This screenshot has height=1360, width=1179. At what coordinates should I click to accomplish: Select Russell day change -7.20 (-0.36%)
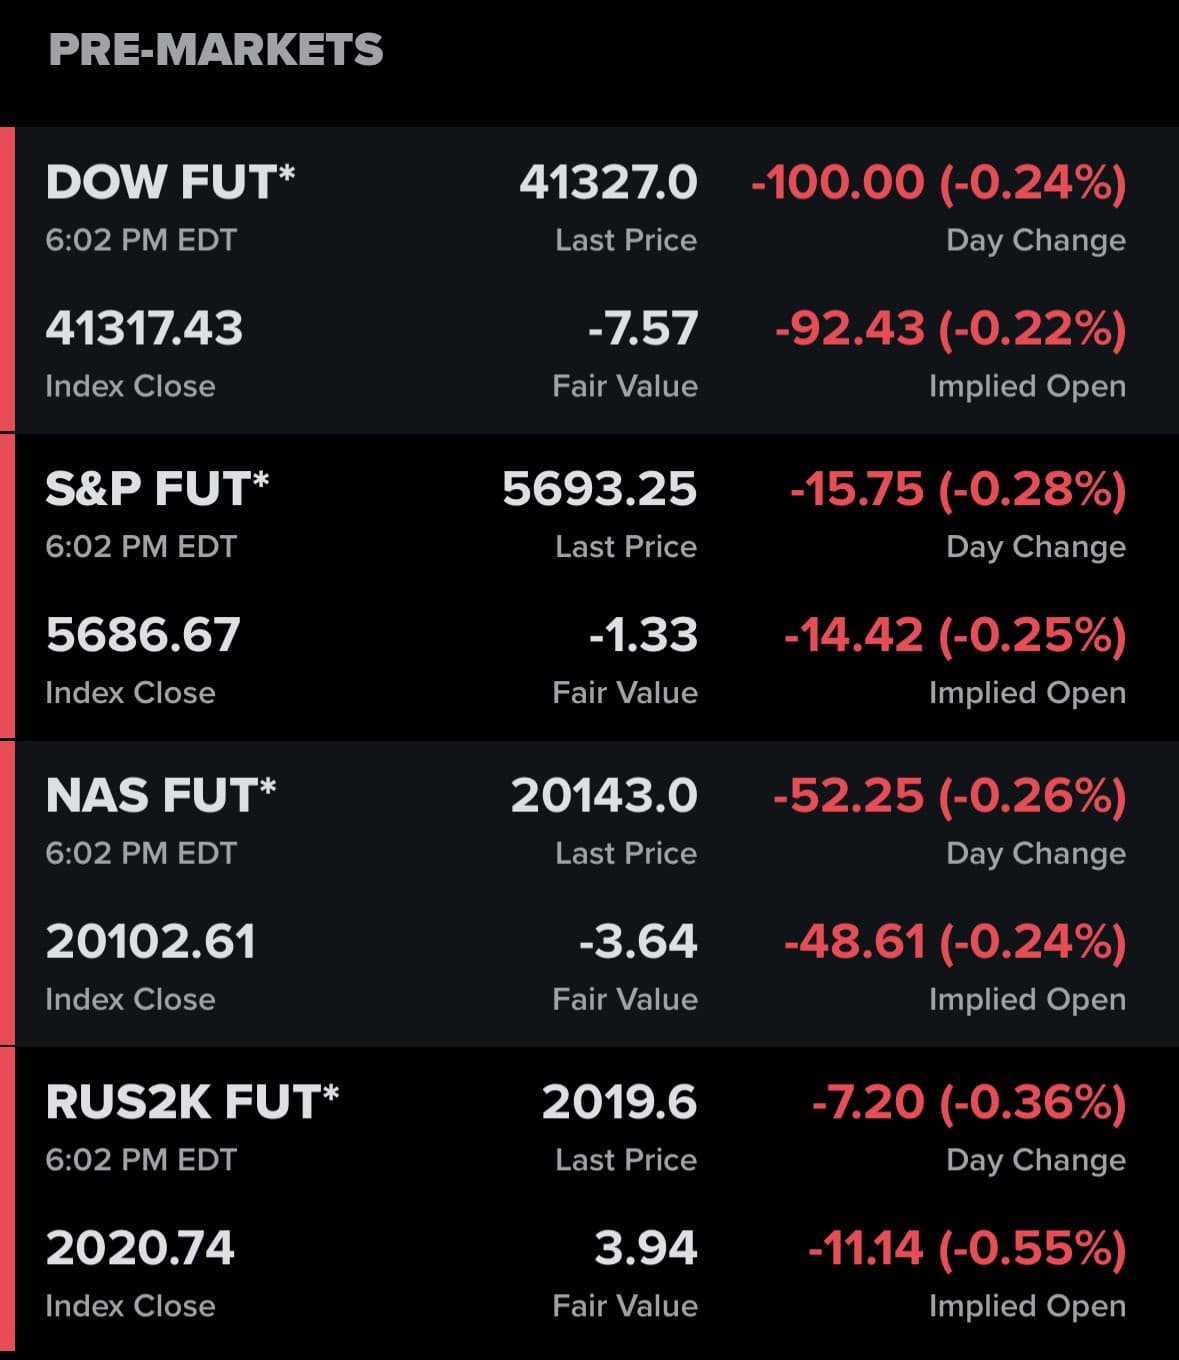[968, 1102]
